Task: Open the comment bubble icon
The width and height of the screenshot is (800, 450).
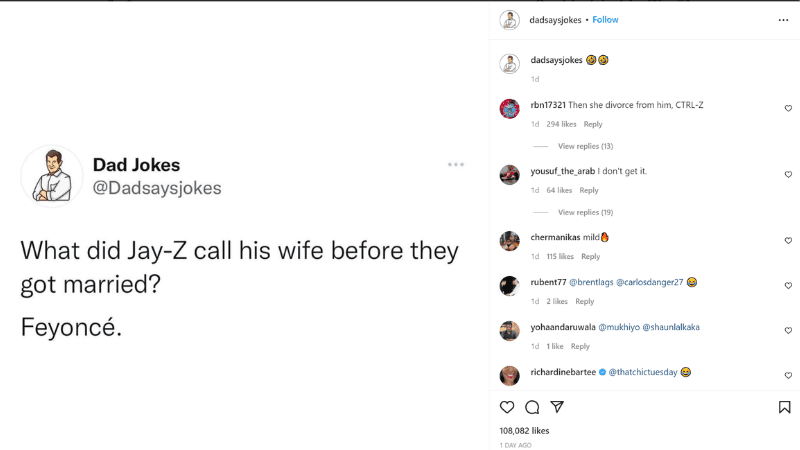Action: [x=532, y=407]
